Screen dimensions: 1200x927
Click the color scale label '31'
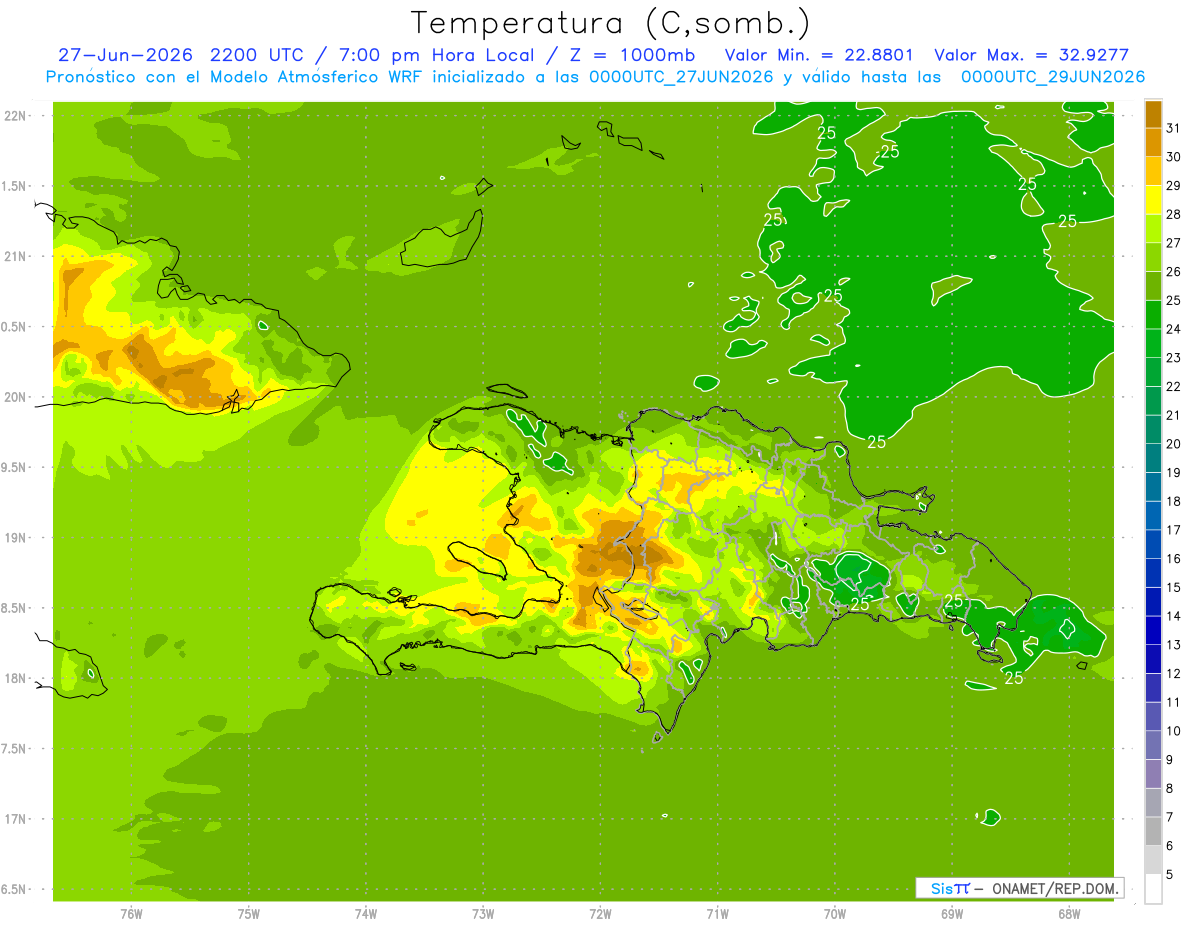click(x=1174, y=127)
